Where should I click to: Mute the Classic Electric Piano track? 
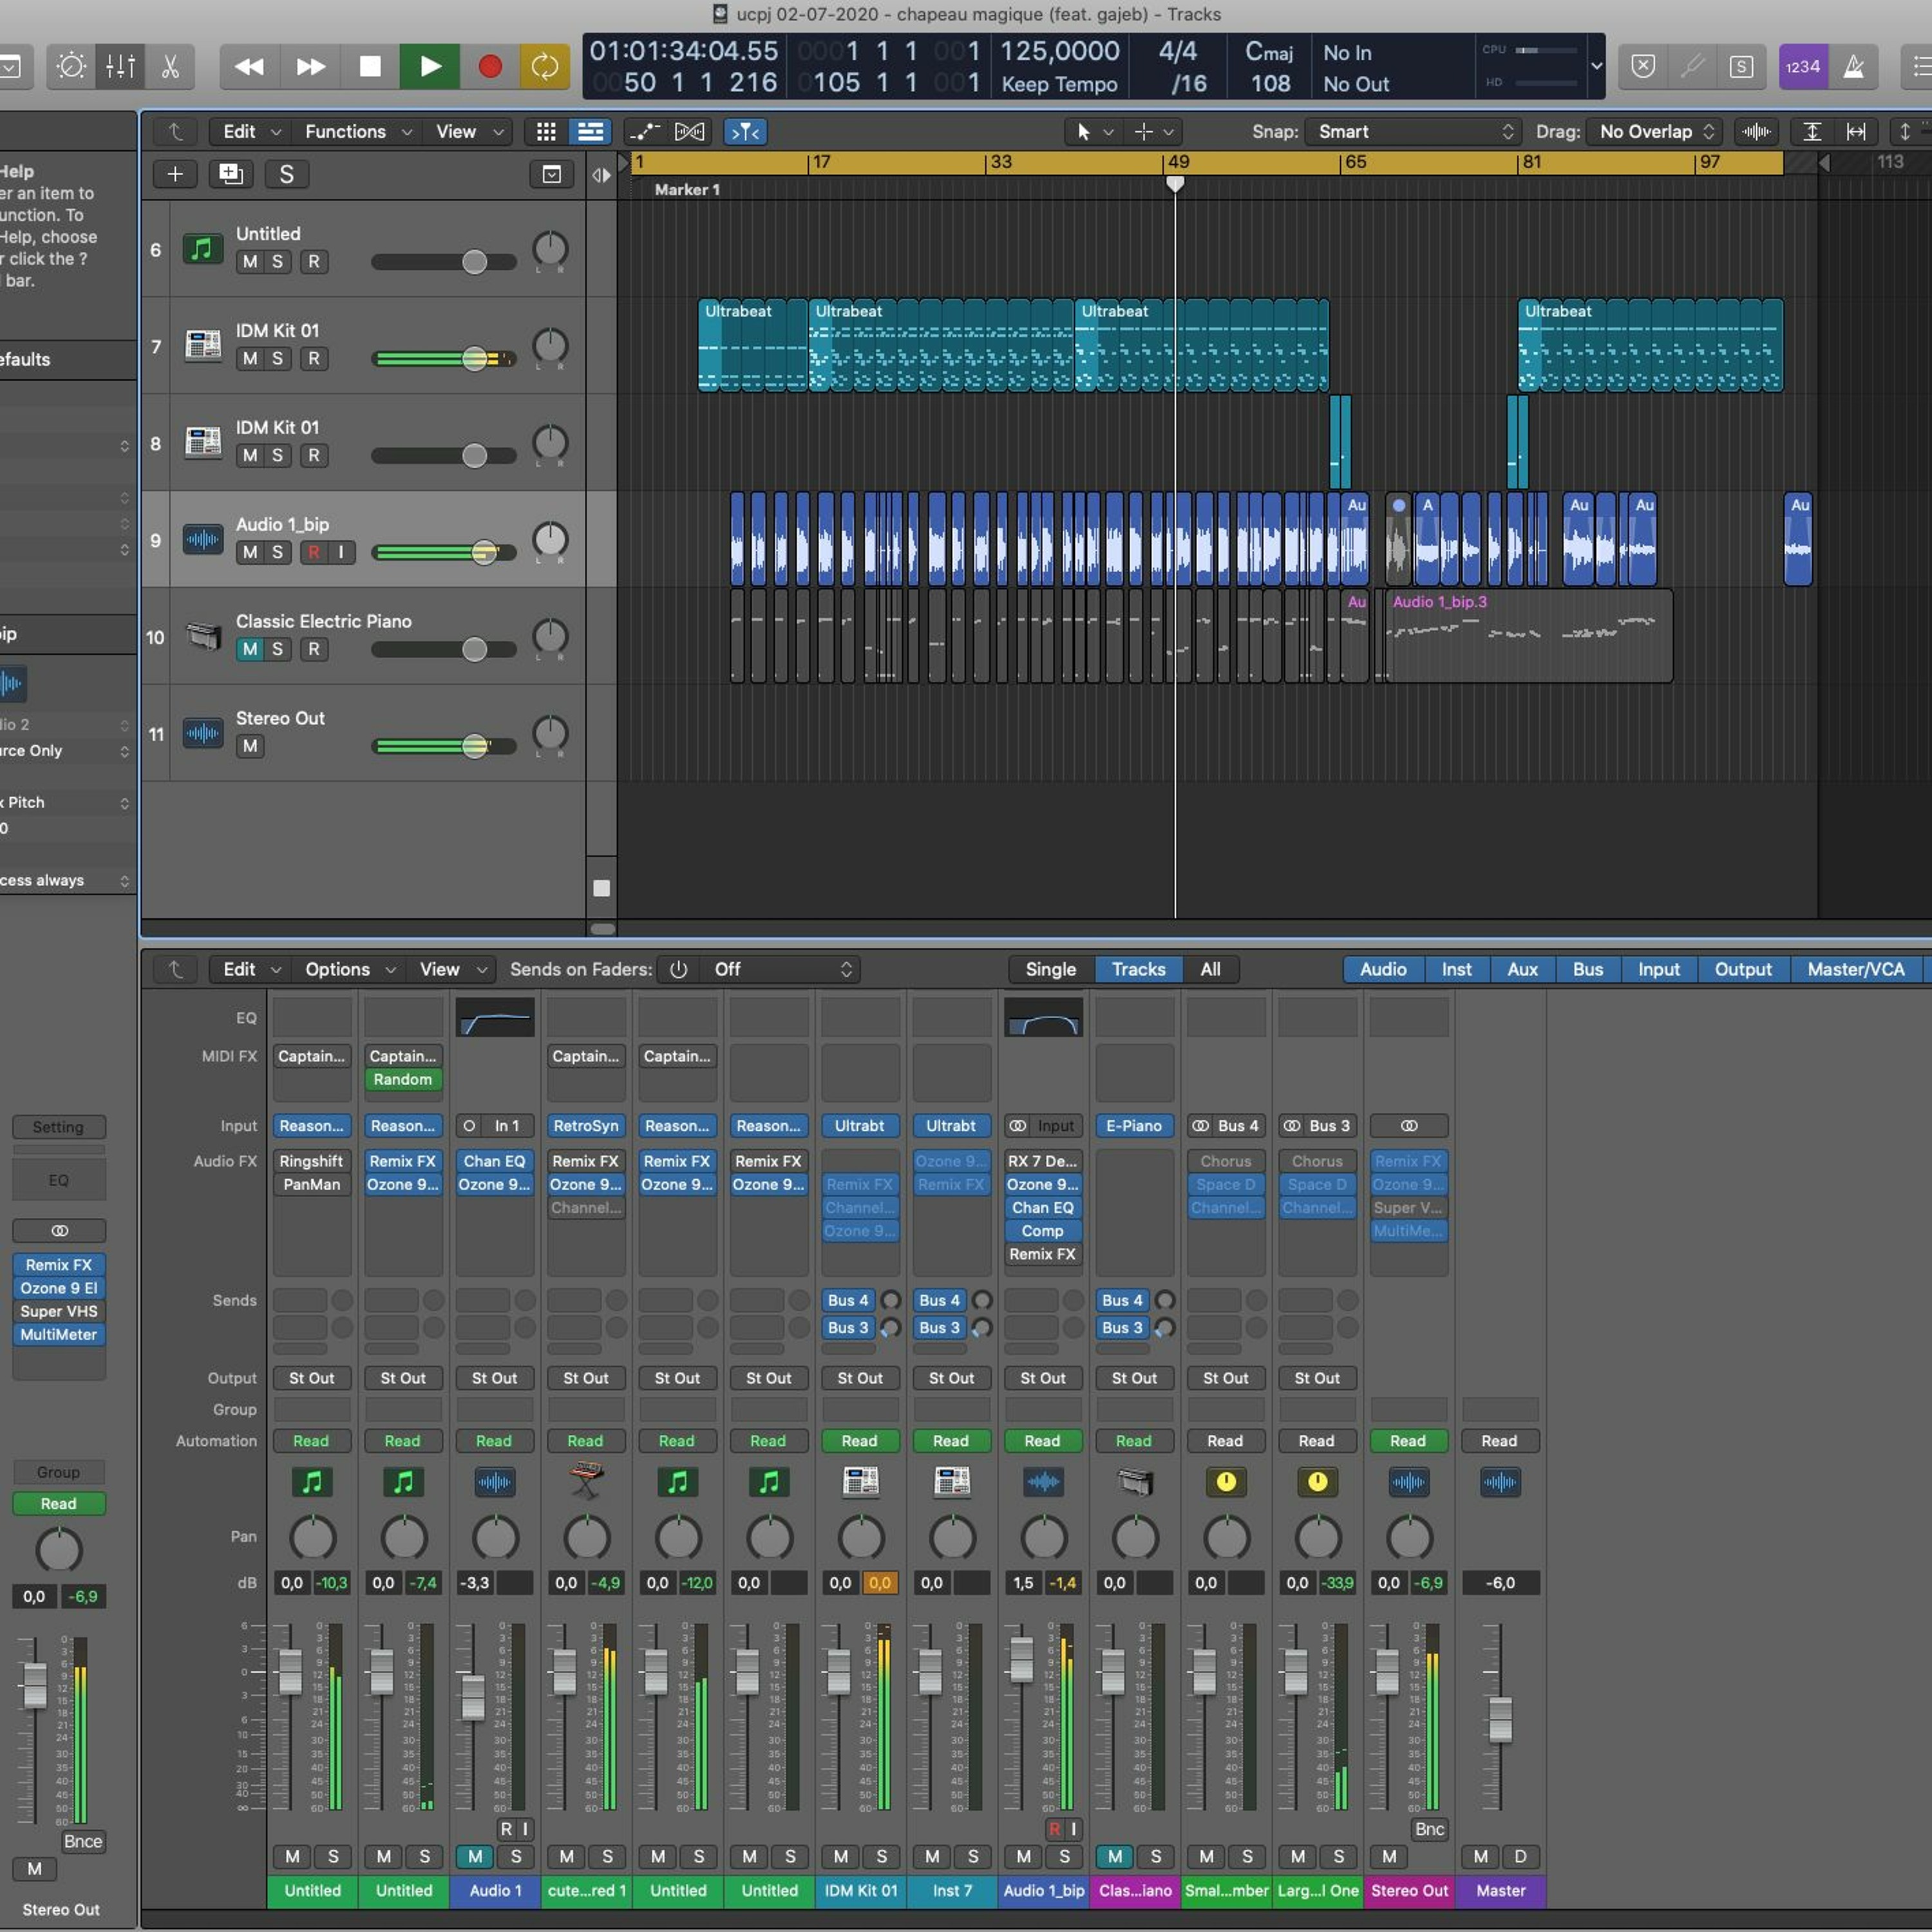point(250,649)
